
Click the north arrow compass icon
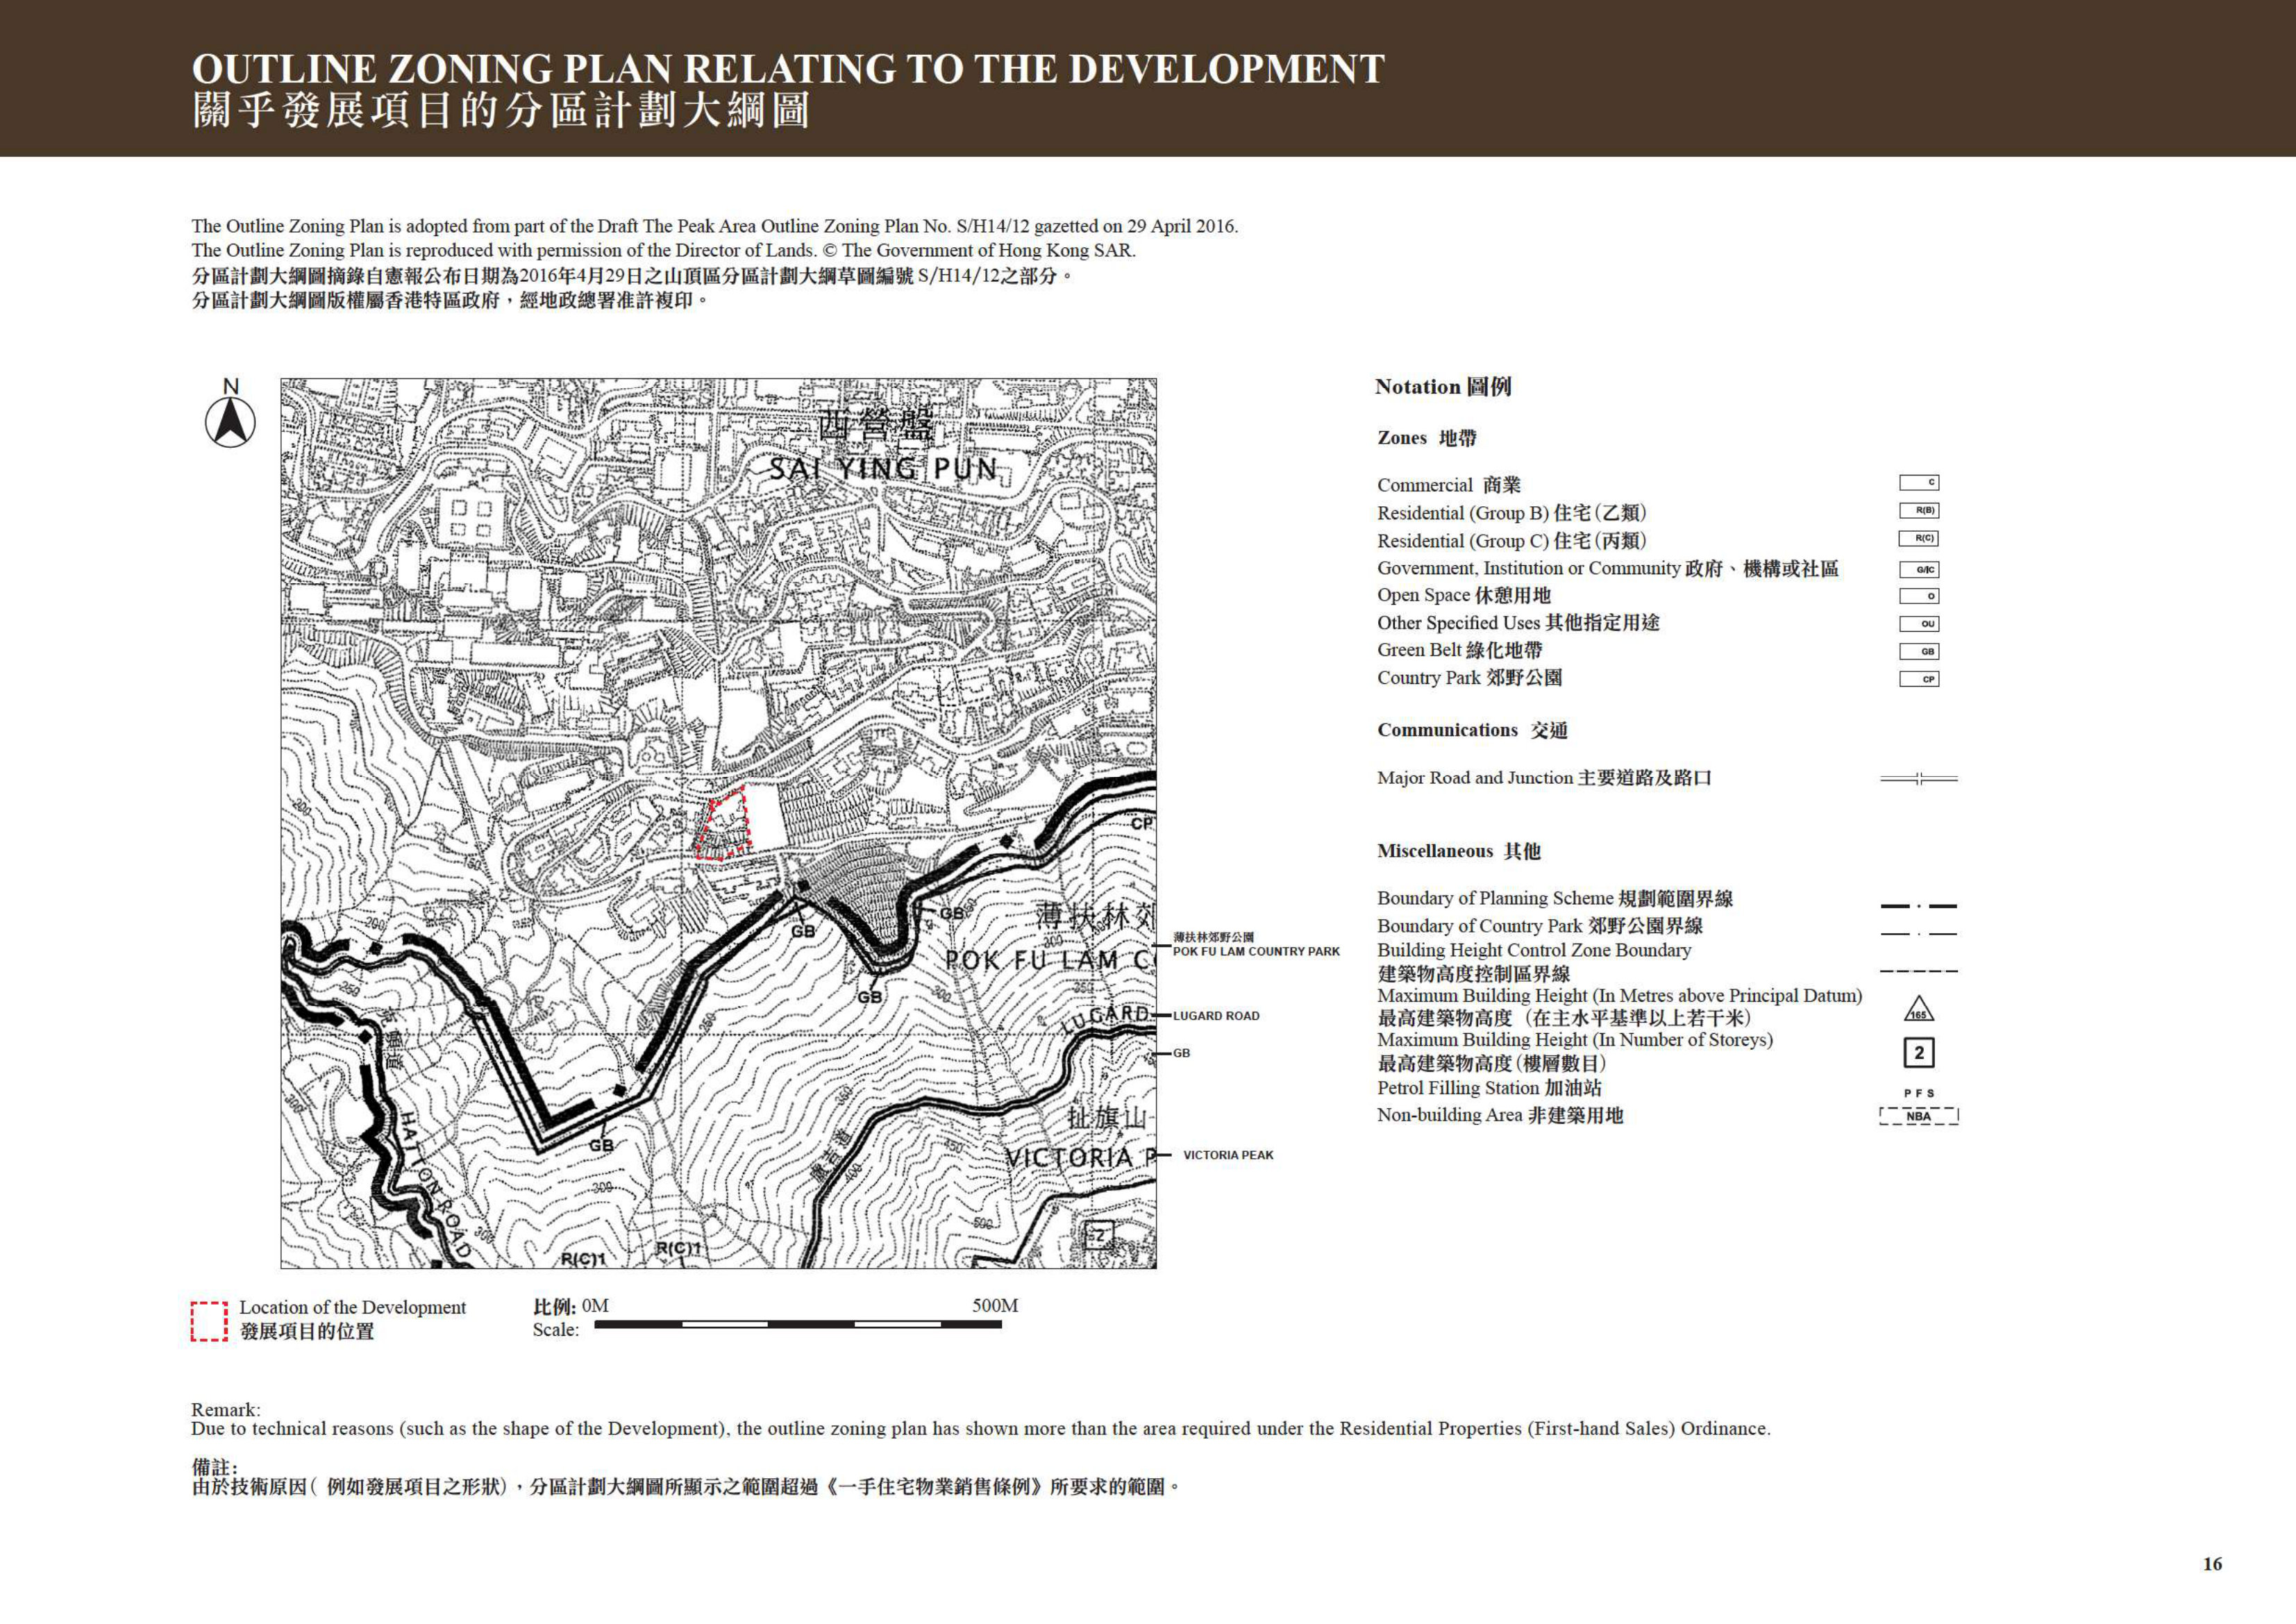pyautogui.click(x=230, y=422)
